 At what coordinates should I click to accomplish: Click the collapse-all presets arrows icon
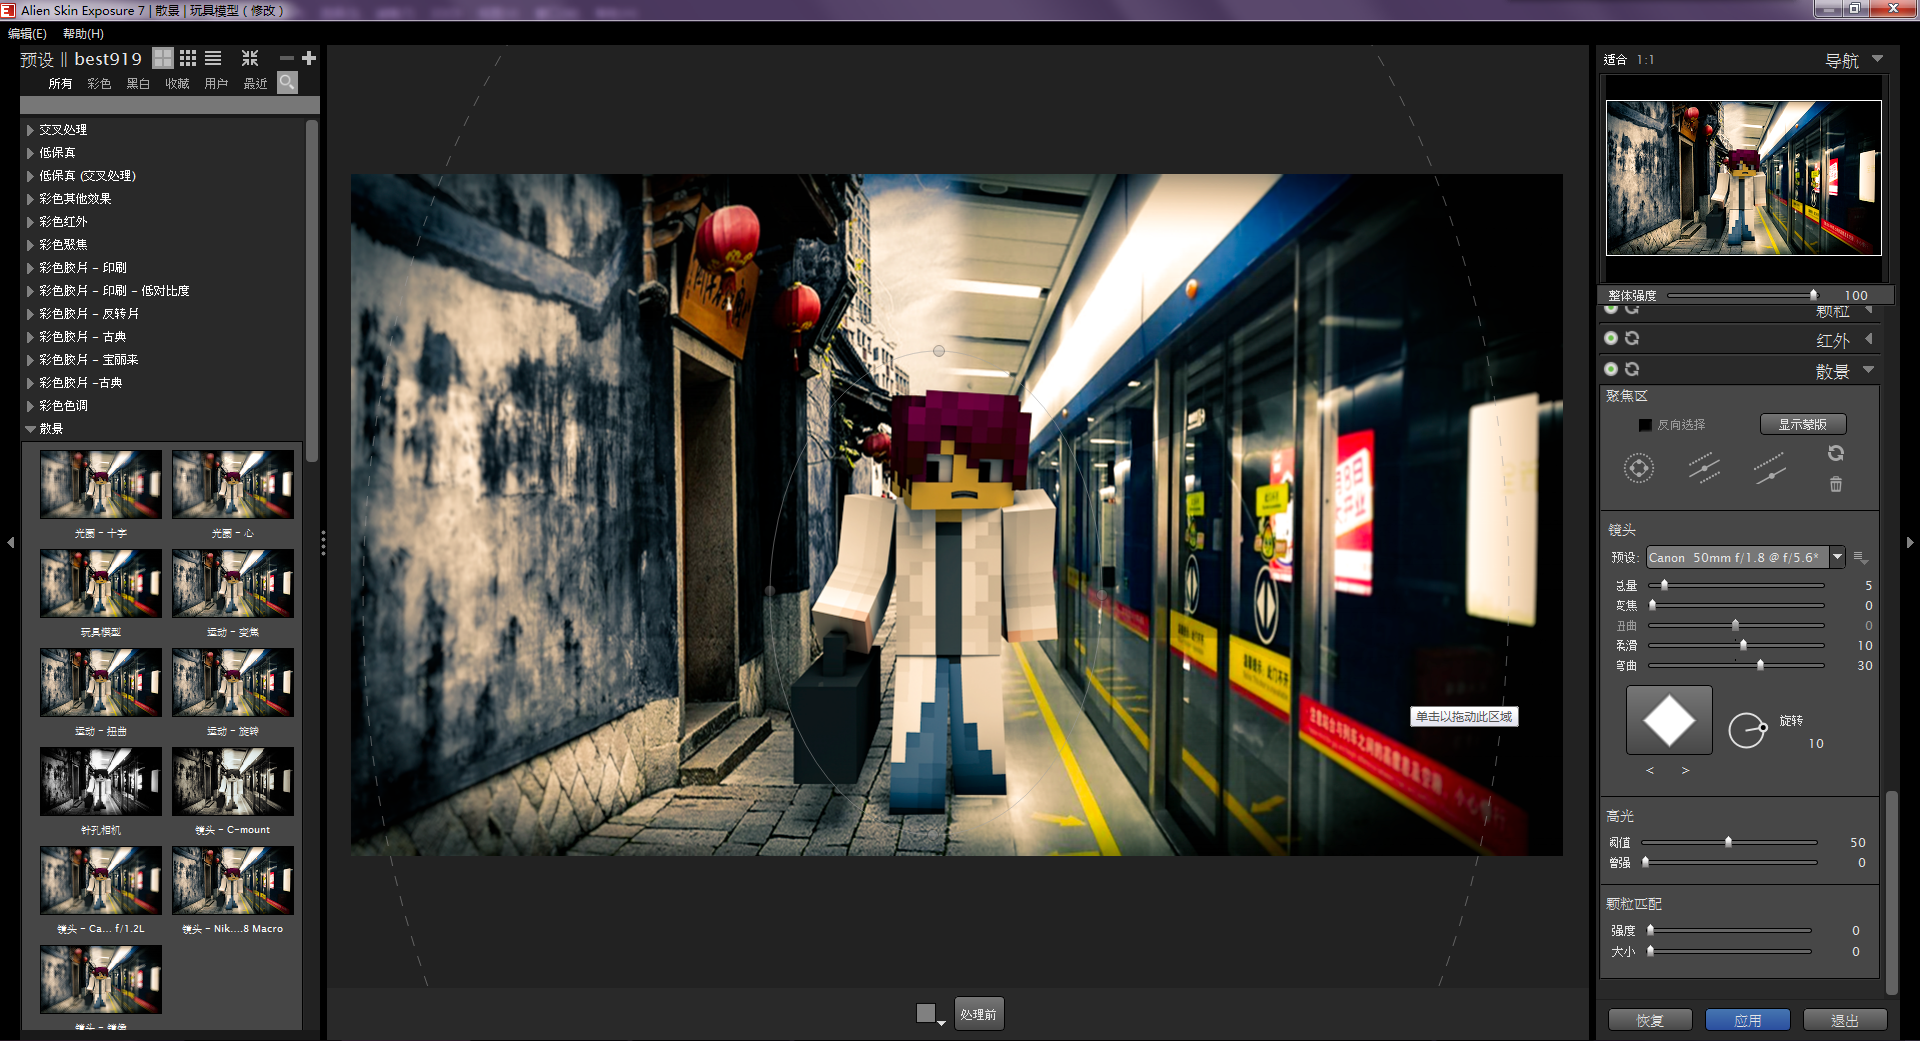250,59
